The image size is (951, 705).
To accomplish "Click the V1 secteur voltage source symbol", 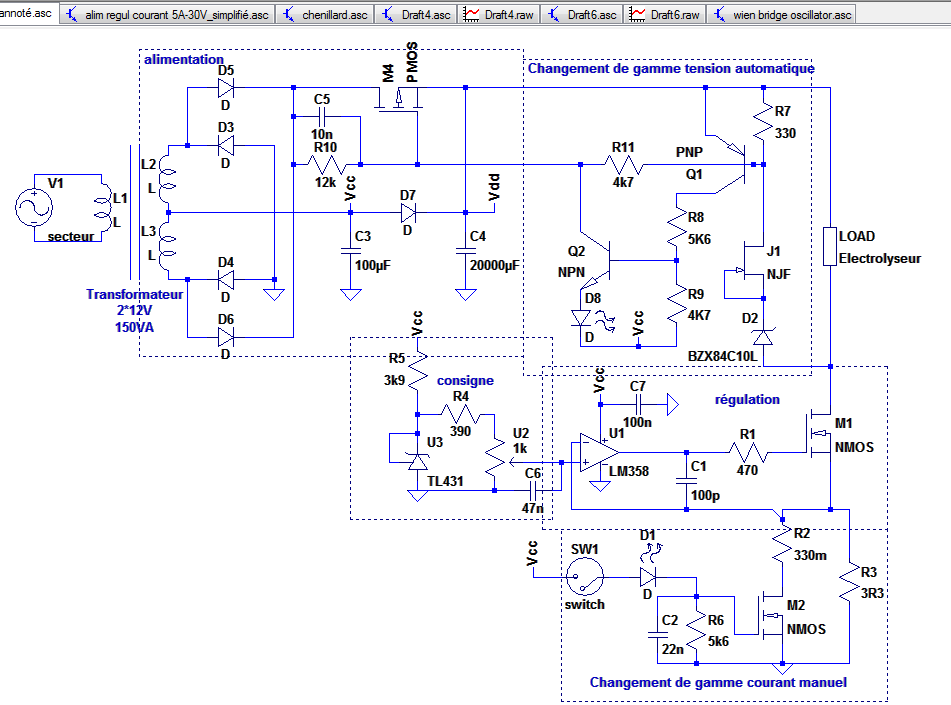I will click(x=34, y=207).
